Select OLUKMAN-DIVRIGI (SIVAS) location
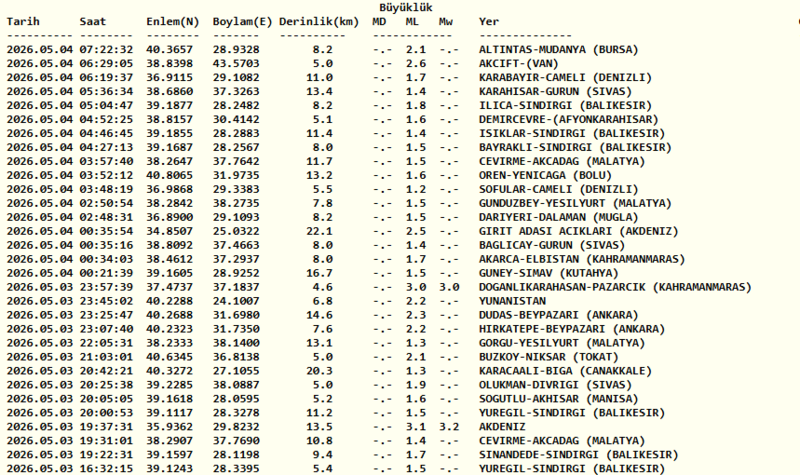This screenshot has width=800, height=475. [x=555, y=385]
